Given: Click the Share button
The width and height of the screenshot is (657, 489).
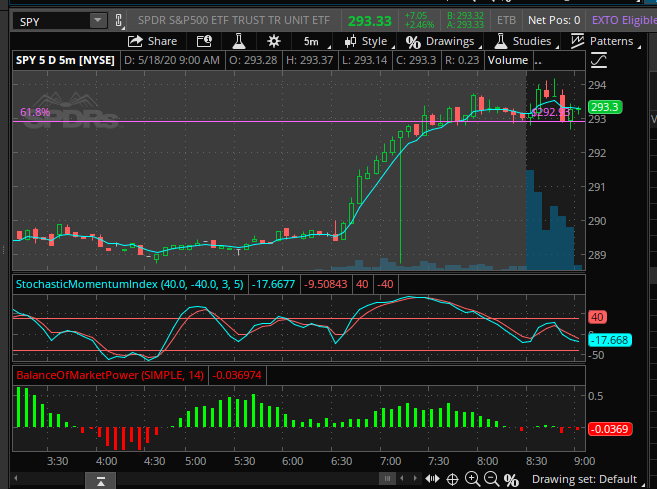Looking at the screenshot, I should 153,41.
